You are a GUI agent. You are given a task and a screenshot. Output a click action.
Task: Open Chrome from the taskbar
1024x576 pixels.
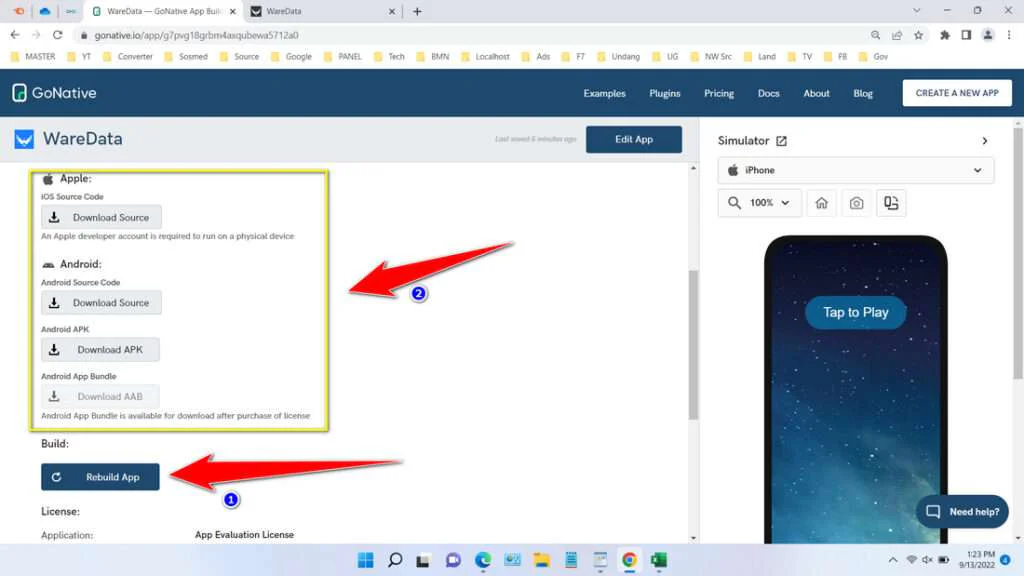[x=629, y=560]
